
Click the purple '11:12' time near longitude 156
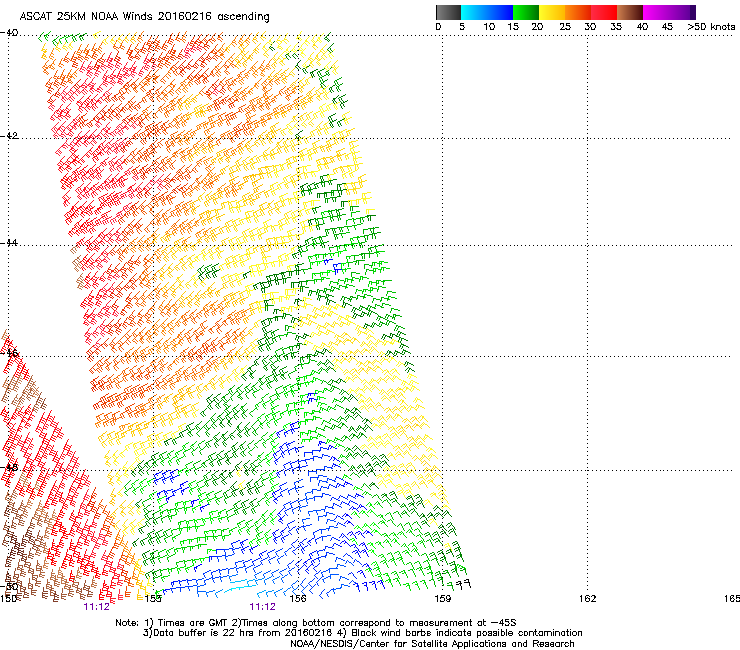click(262, 607)
